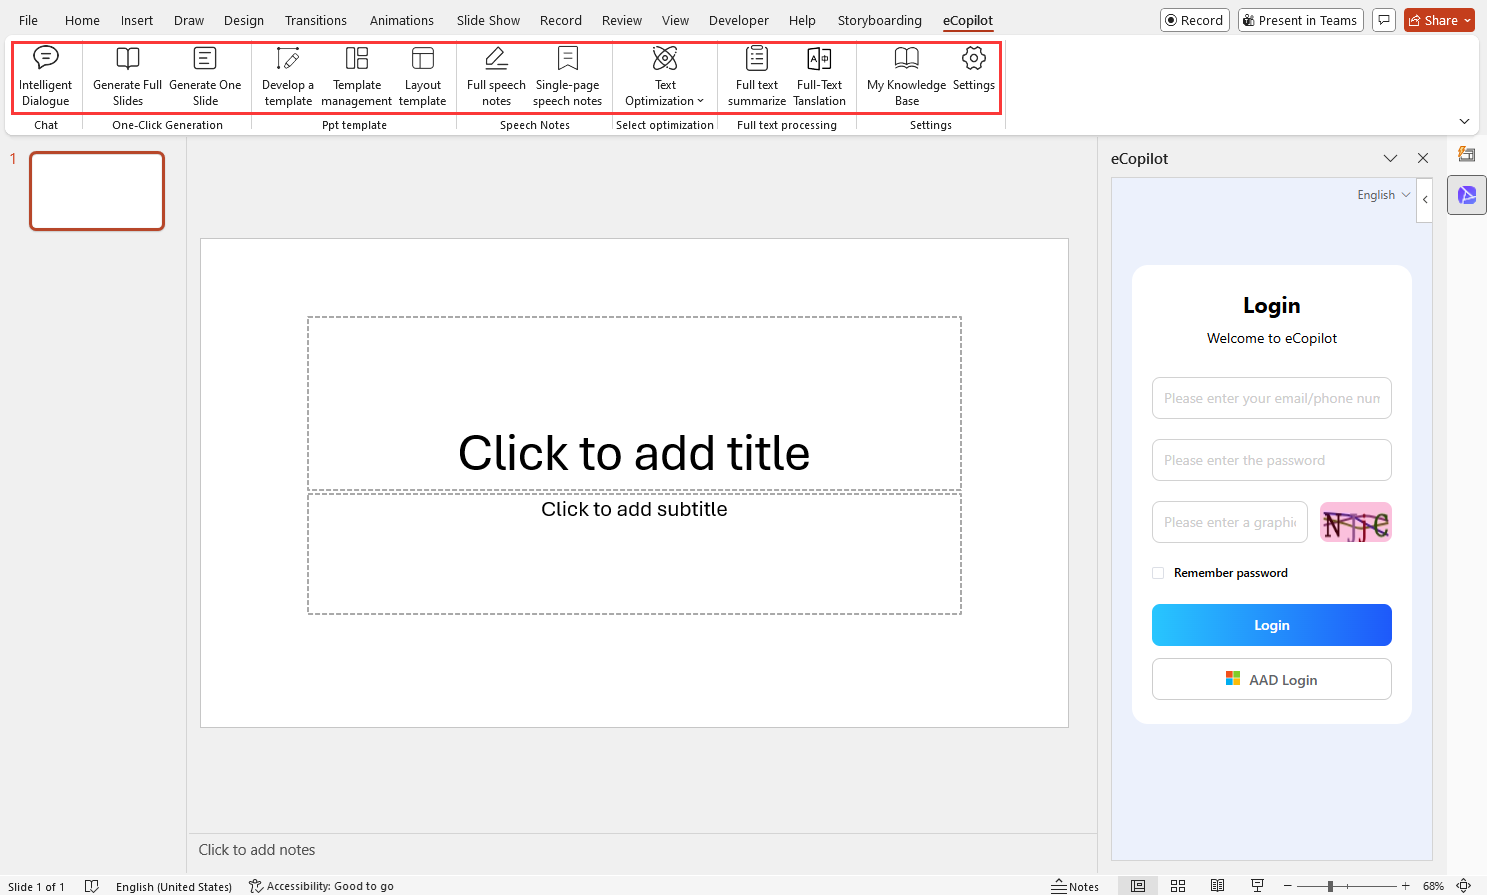
Task: Click the zoom slider in status bar
Action: coord(1330,886)
